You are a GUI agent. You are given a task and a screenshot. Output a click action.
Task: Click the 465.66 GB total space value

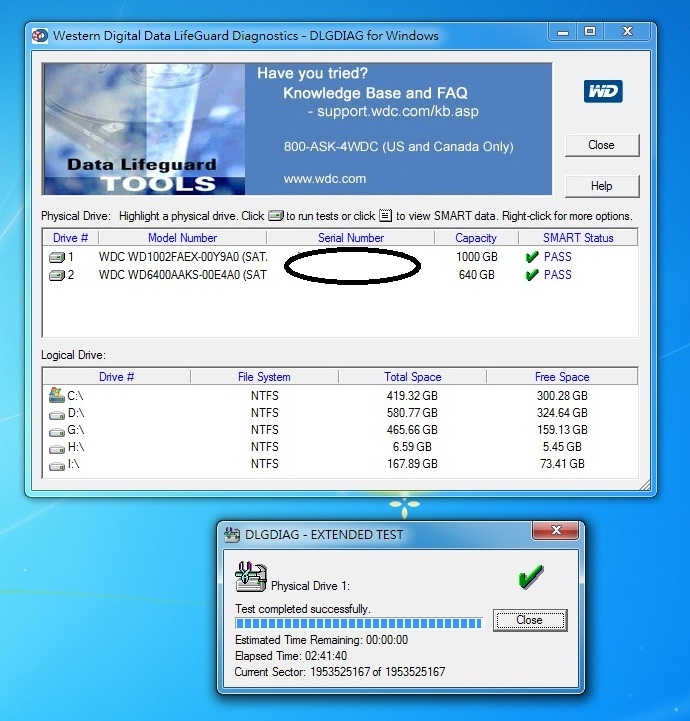(x=412, y=430)
